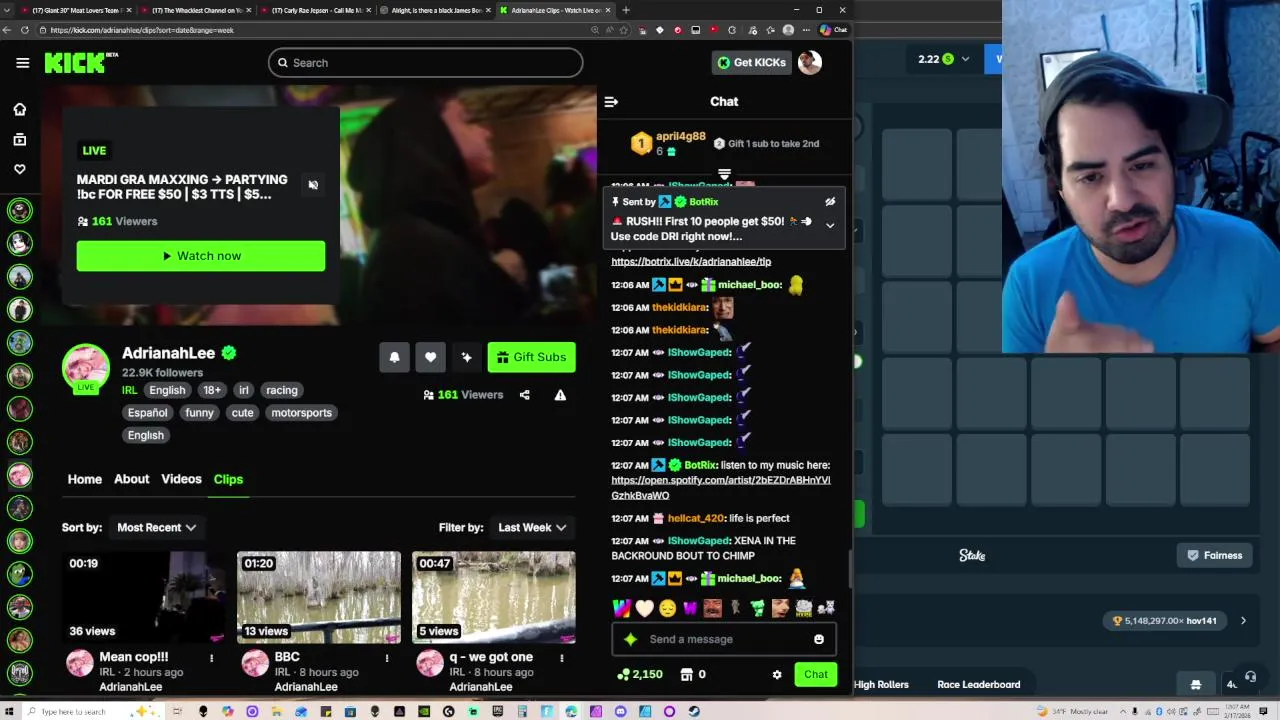Unmute the stream preview speaker icon
The width and height of the screenshot is (1280, 720).
[313, 185]
